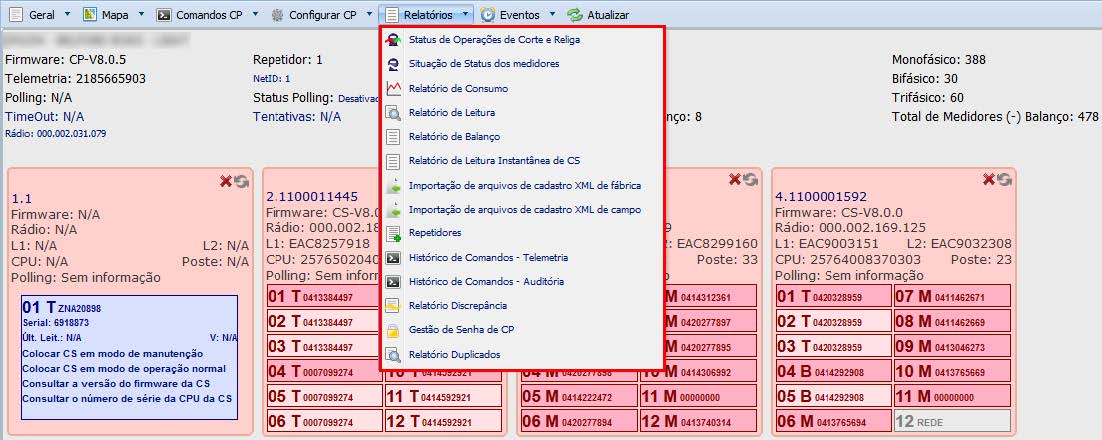Click the Atualizar refresh icon in toolbar
1102x440 pixels.
click(x=575, y=15)
